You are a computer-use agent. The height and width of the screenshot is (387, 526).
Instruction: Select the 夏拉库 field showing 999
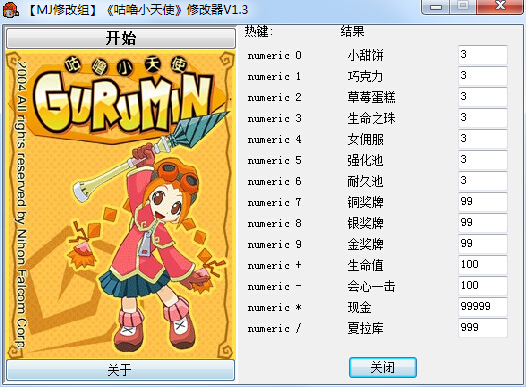[x=483, y=328]
